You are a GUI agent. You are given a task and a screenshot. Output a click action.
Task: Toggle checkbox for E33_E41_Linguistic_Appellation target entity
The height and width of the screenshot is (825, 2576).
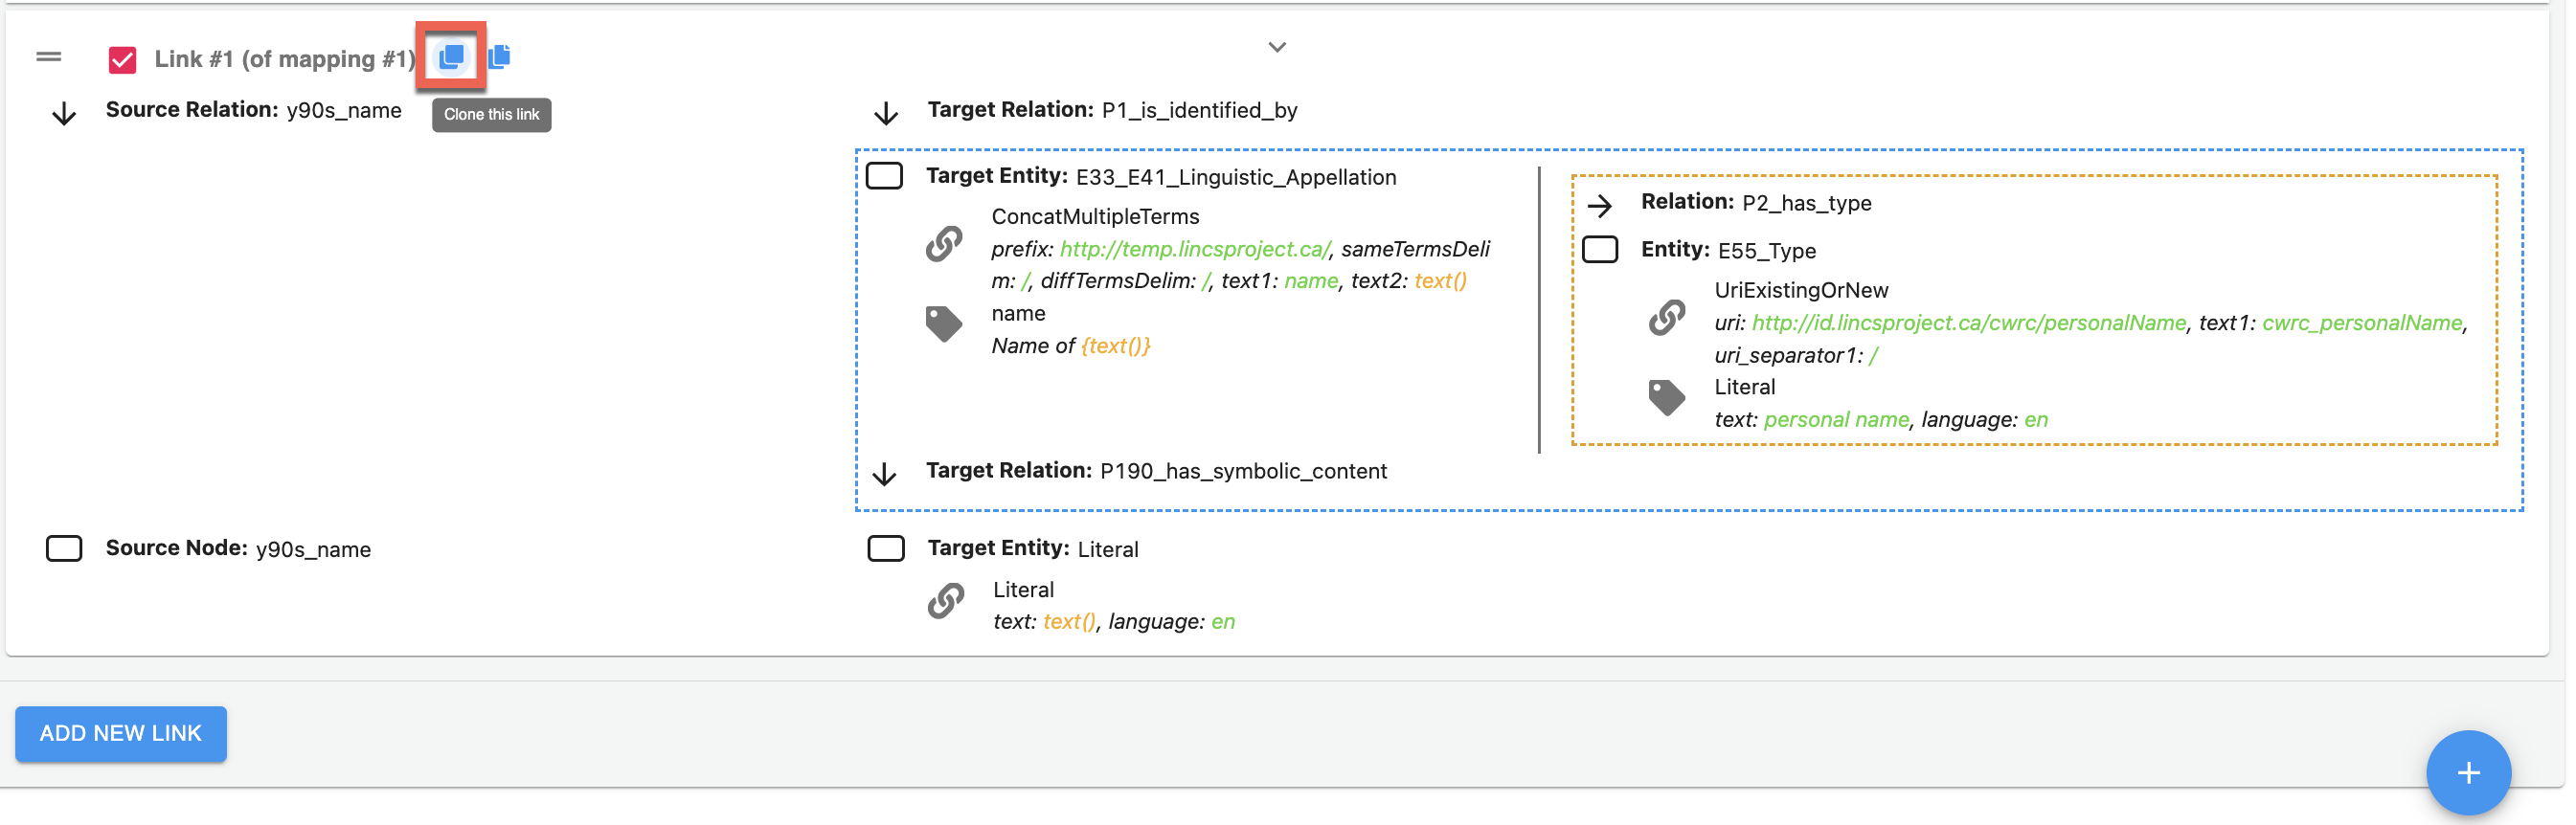[884, 176]
